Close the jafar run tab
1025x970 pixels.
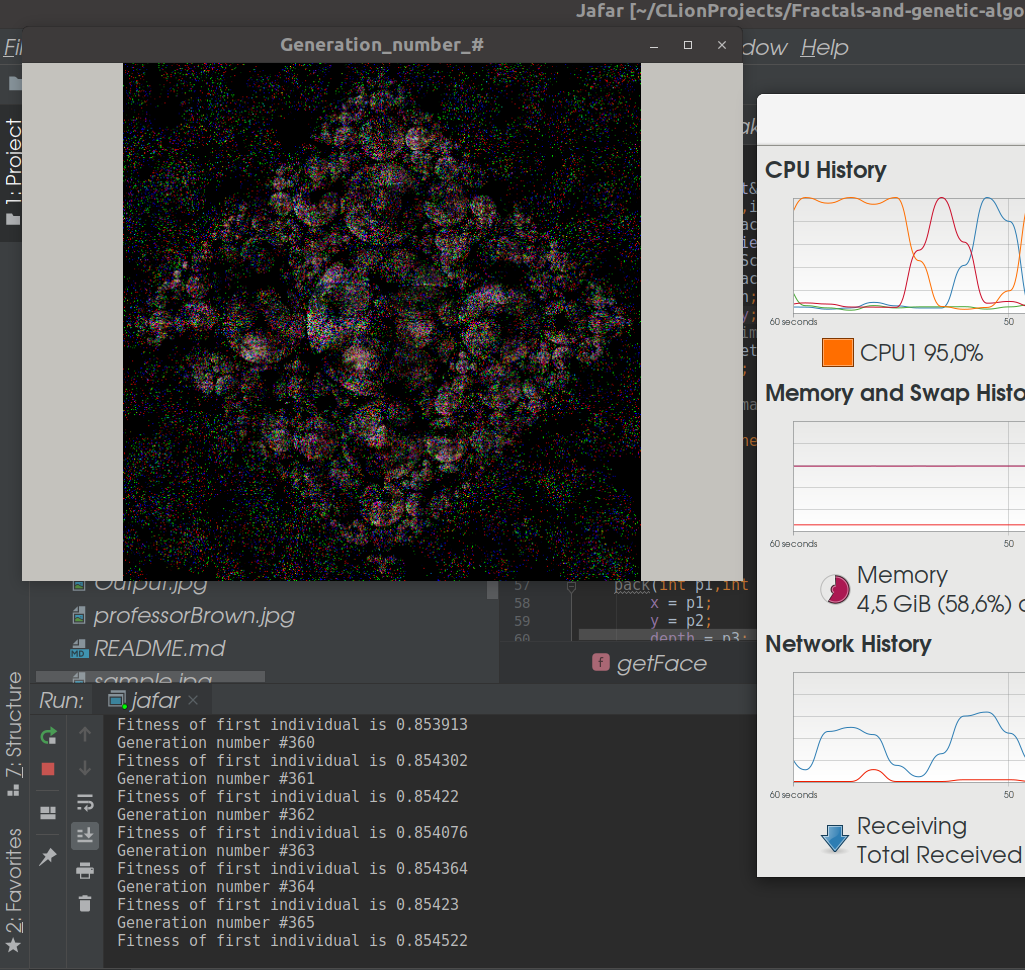[193, 700]
